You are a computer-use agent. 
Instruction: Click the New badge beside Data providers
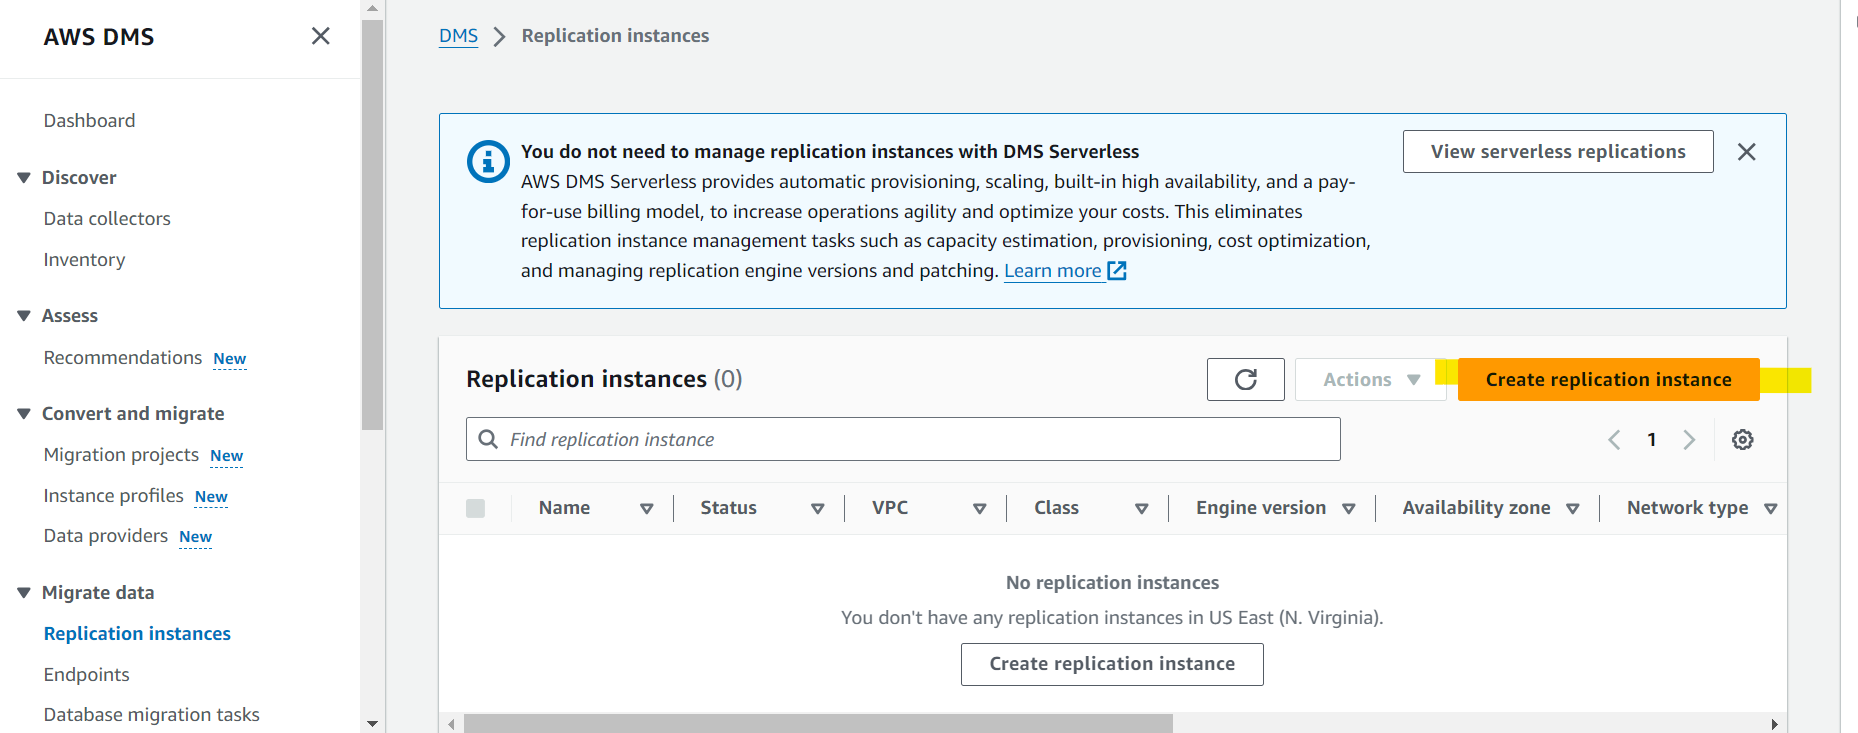tap(196, 537)
